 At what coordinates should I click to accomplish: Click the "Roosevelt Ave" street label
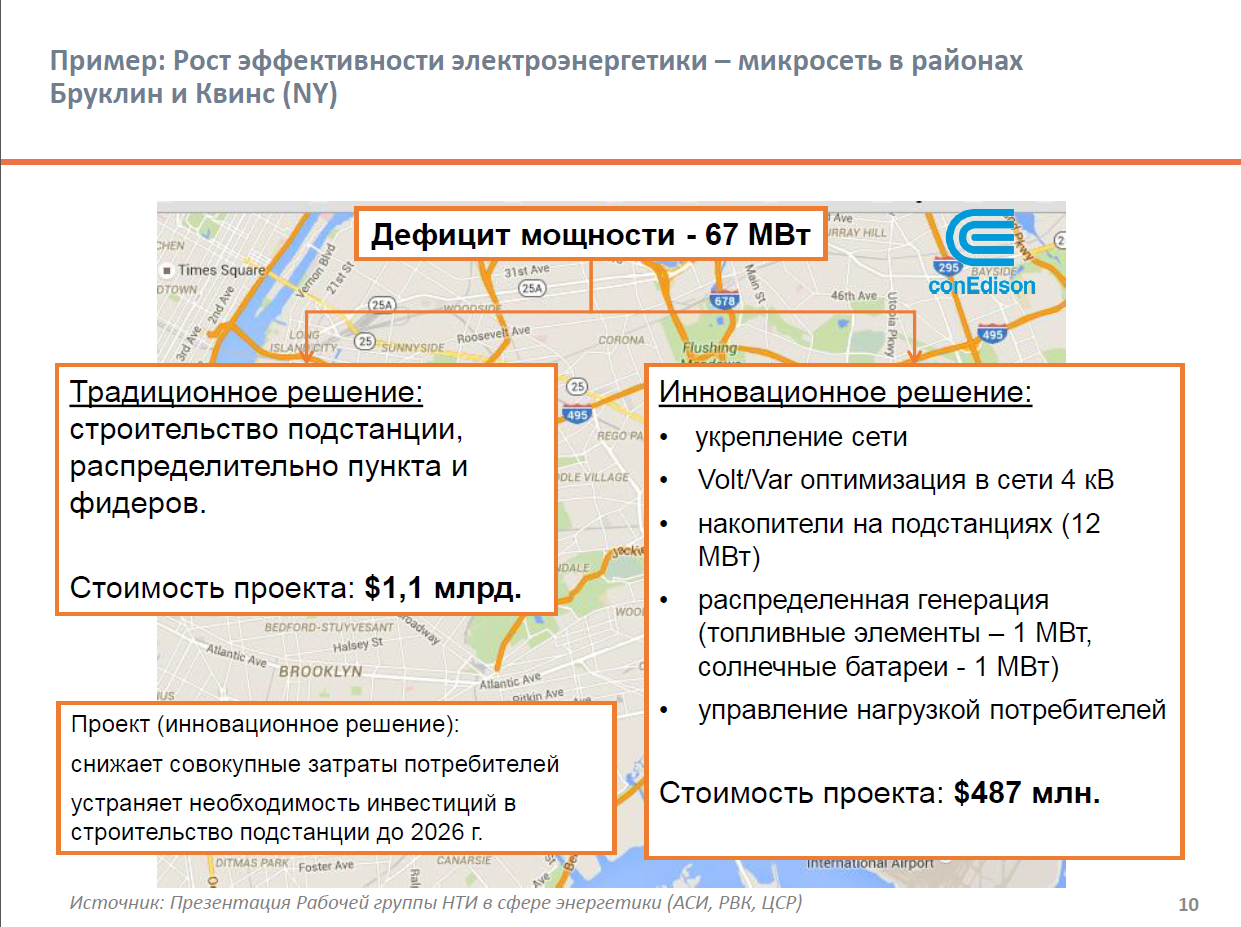[492, 336]
